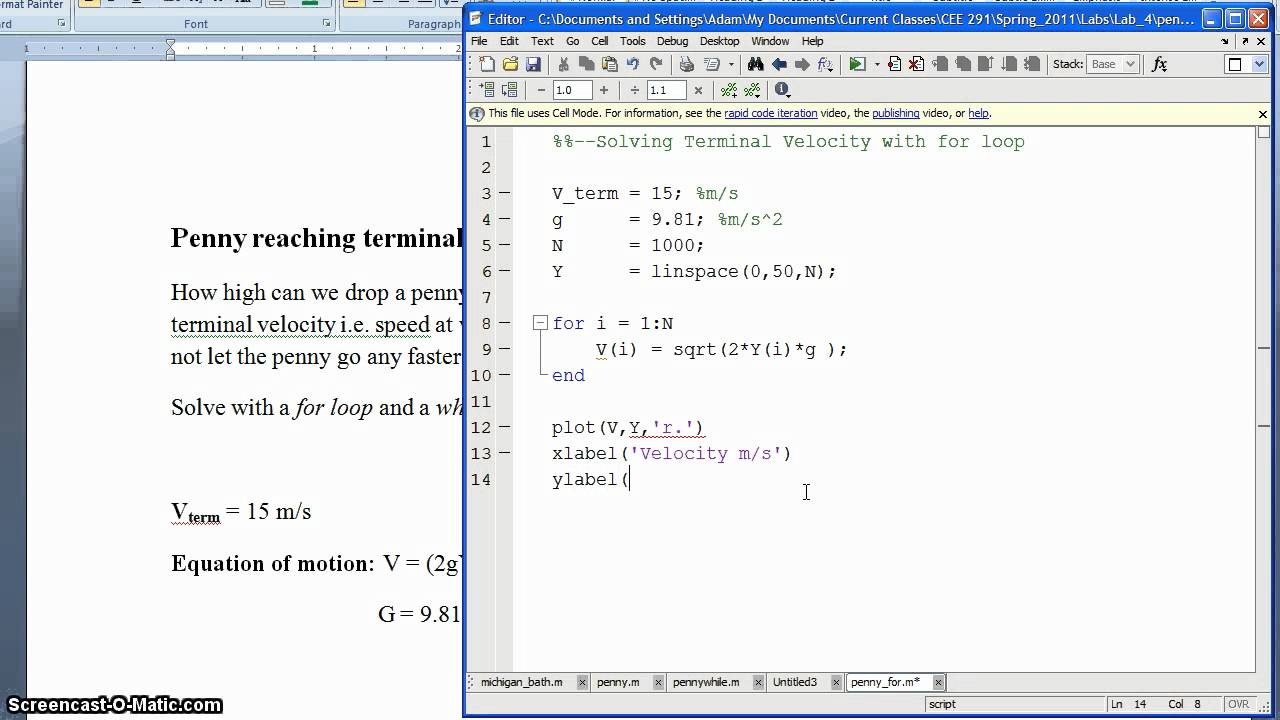Open the Cell menu
The height and width of the screenshot is (720, 1280).
click(600, 41)
